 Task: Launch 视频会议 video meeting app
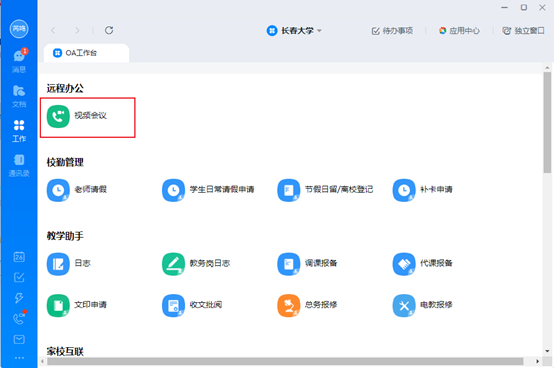[x=88, y=117]
